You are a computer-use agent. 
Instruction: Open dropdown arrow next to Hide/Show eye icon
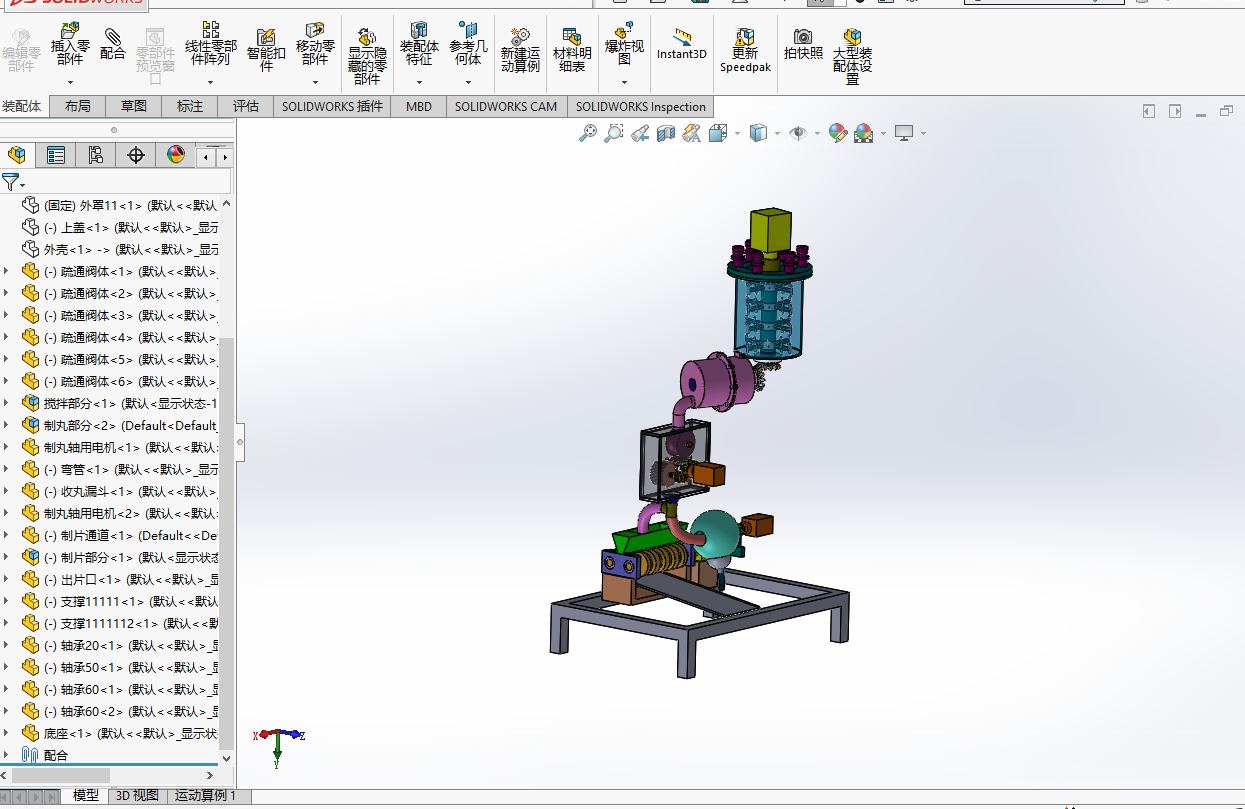coord(817,133)
